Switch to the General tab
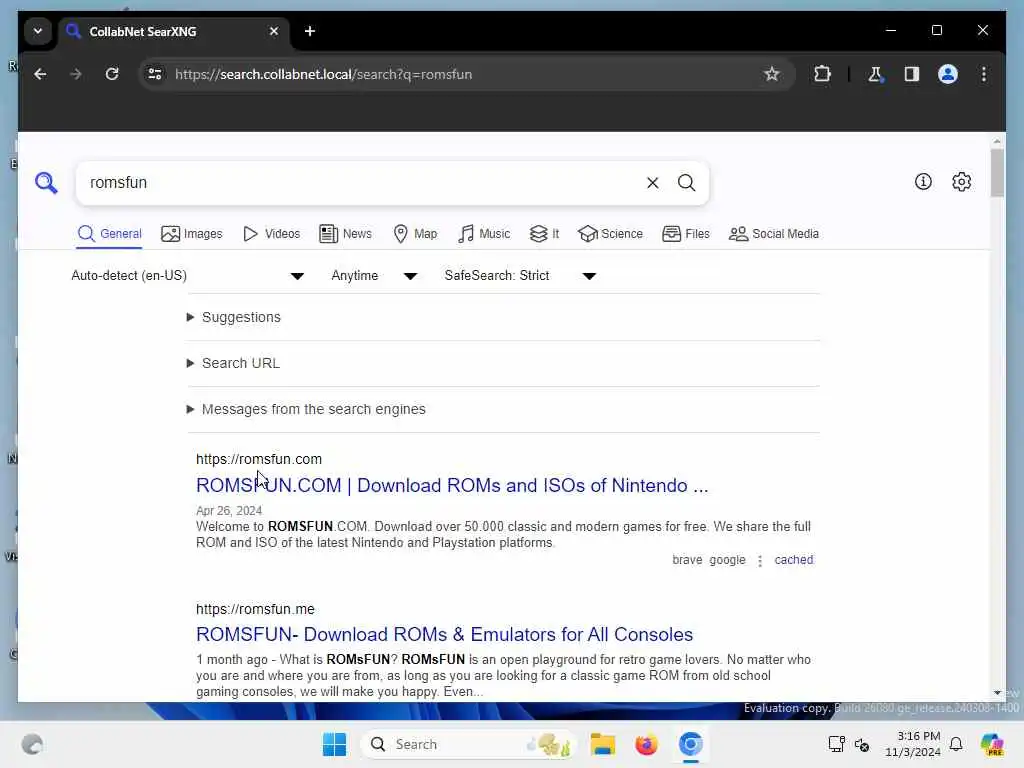 coord(109,234)
